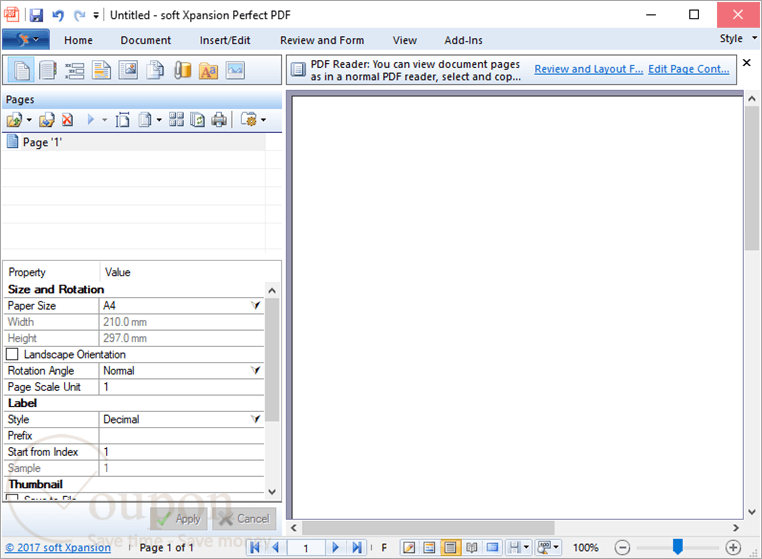This screenshot has height=559, width=762.
Task: Expand the duplicate pages dropdown arrow
Action: pos(158,120)
